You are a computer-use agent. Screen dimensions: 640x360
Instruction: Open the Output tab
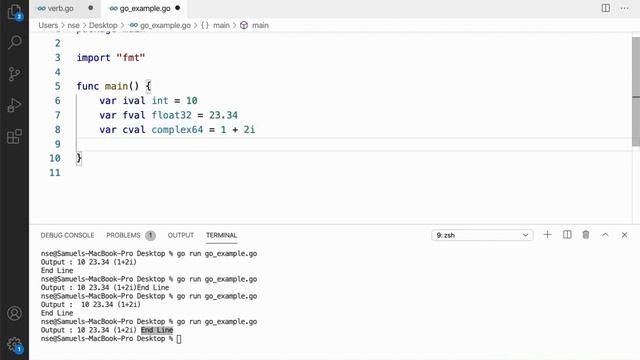[181, 235]
